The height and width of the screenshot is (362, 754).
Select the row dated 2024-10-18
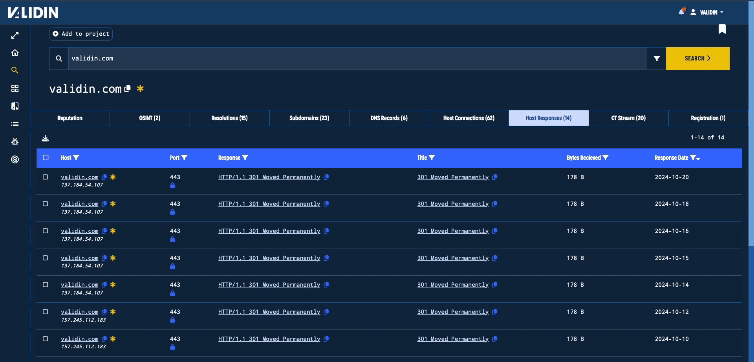(x=46, y=204)
